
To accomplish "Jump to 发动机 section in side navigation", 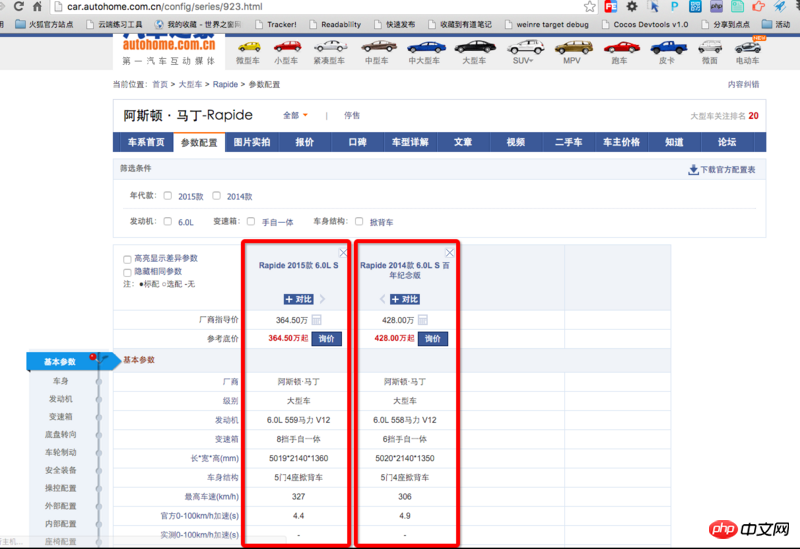I will coord(61,398).
